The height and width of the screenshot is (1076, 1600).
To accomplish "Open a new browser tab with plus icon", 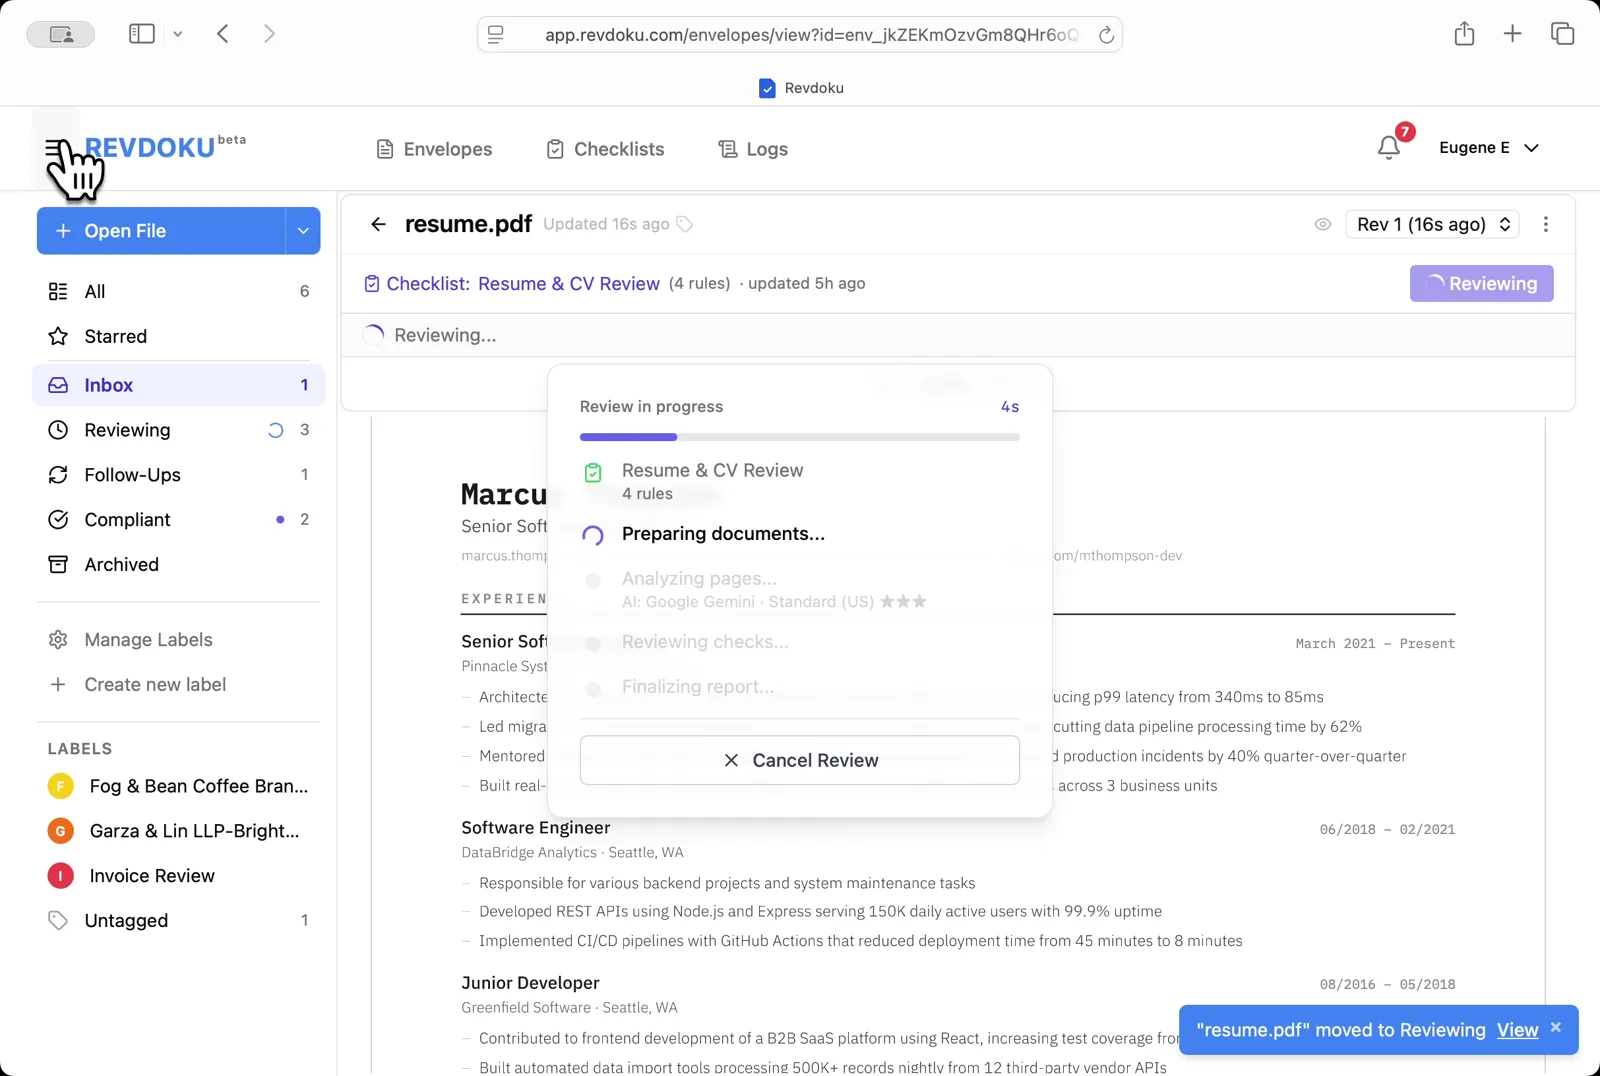I will click(x=1512, y=34).
